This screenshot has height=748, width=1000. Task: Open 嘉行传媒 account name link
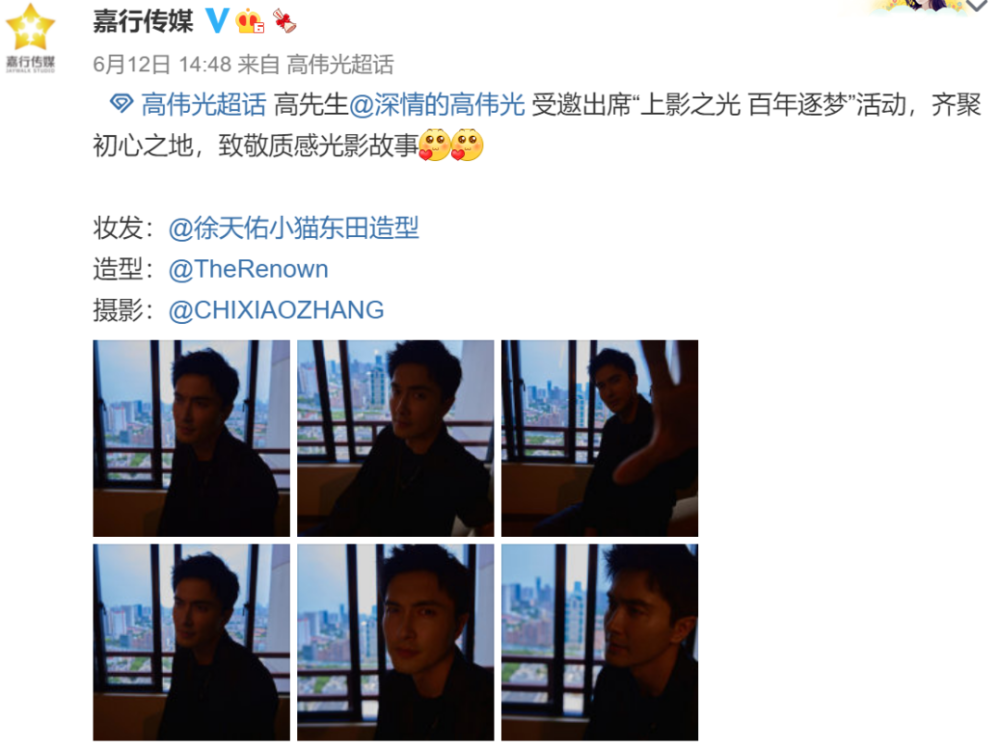point(143,21)
